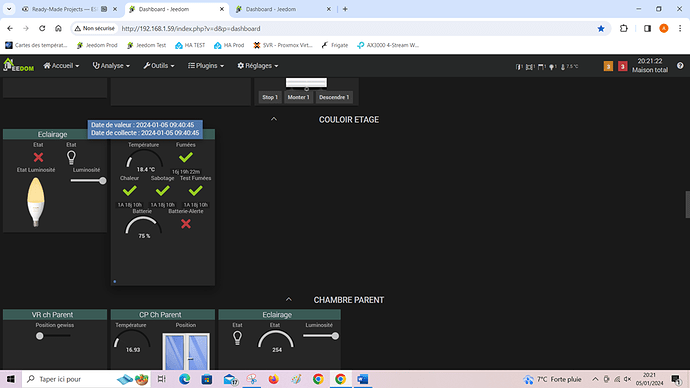Open the Réglages dropdown menu

pos(257,66)
